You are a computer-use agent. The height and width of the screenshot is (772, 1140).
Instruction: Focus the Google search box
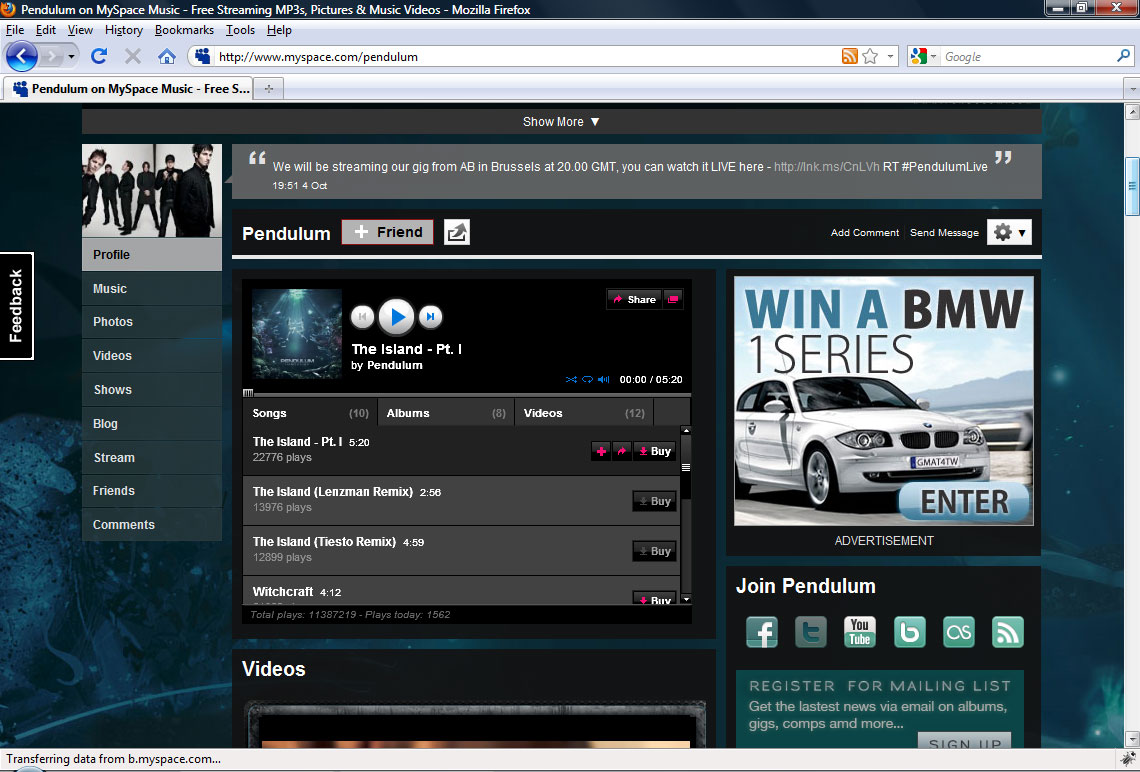click(x=1027, y=57)
